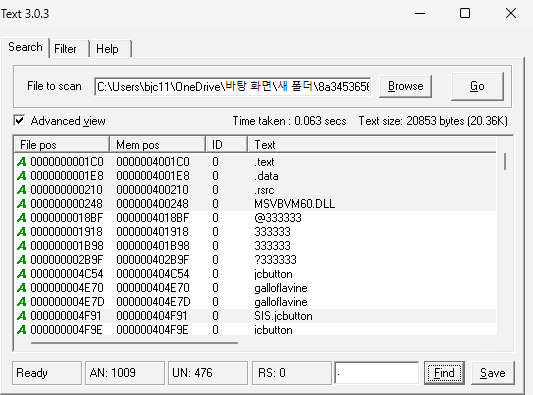Click the find text input field

[x=377, y=373]
